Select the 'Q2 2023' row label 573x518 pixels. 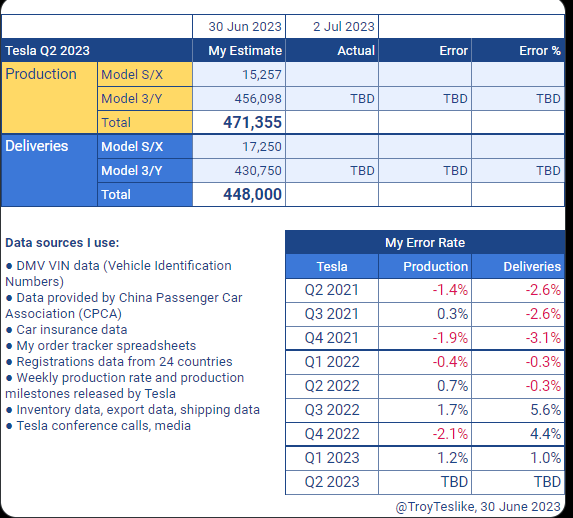(332, 482)
